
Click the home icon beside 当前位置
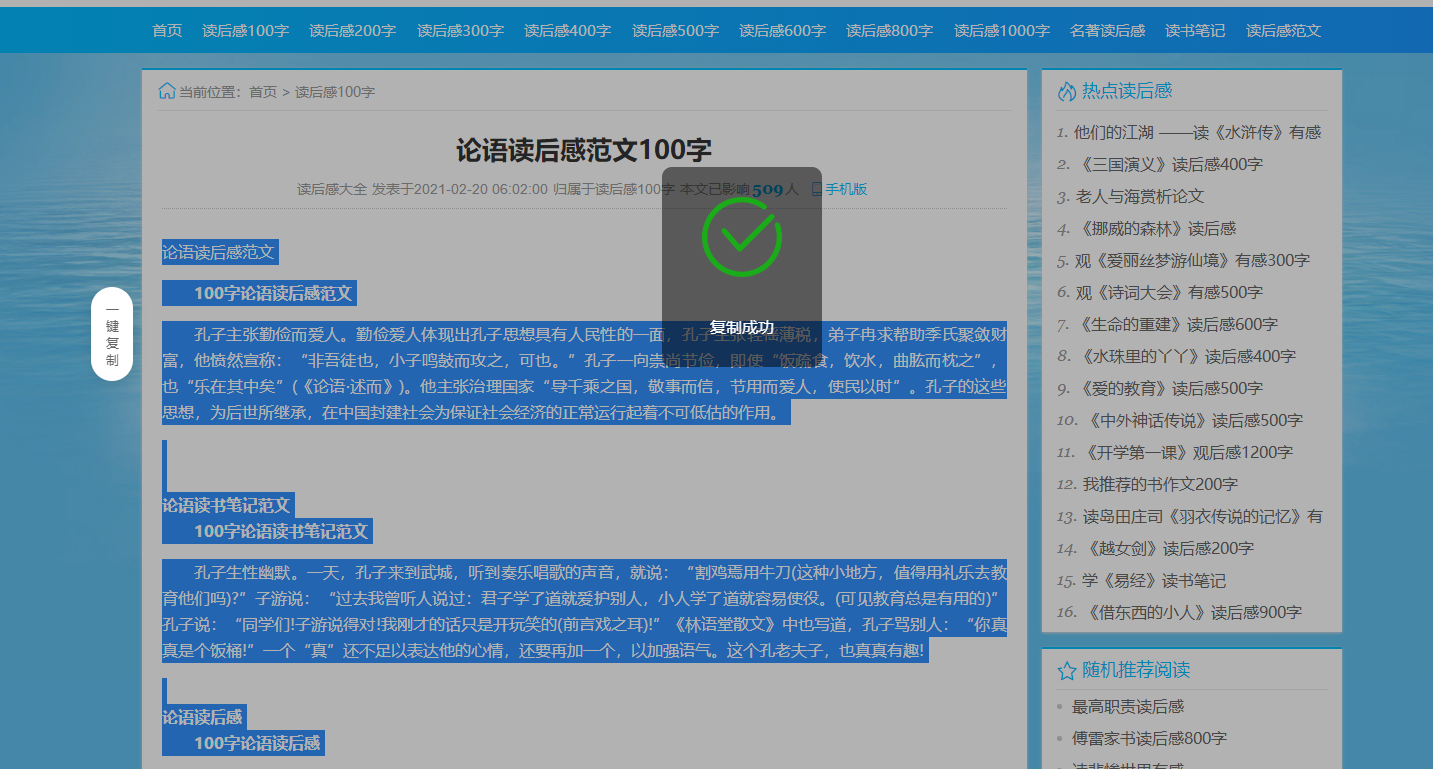coord(167,91)
